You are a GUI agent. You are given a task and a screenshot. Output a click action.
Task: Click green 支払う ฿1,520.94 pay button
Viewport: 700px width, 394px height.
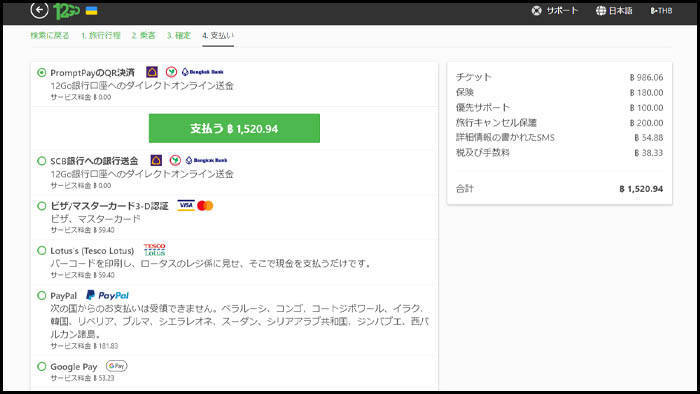tap(234, 129)
